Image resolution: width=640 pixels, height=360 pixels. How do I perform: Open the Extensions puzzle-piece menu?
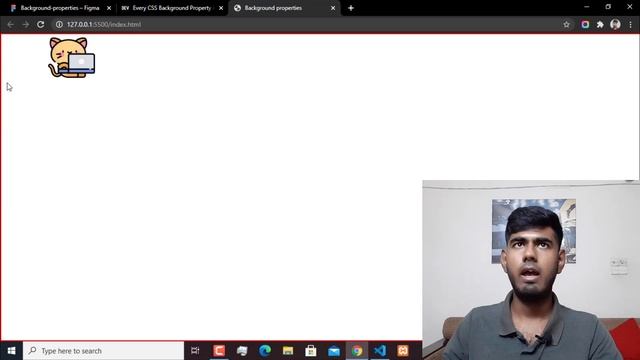pyautogui.click(x=600, y=24)
